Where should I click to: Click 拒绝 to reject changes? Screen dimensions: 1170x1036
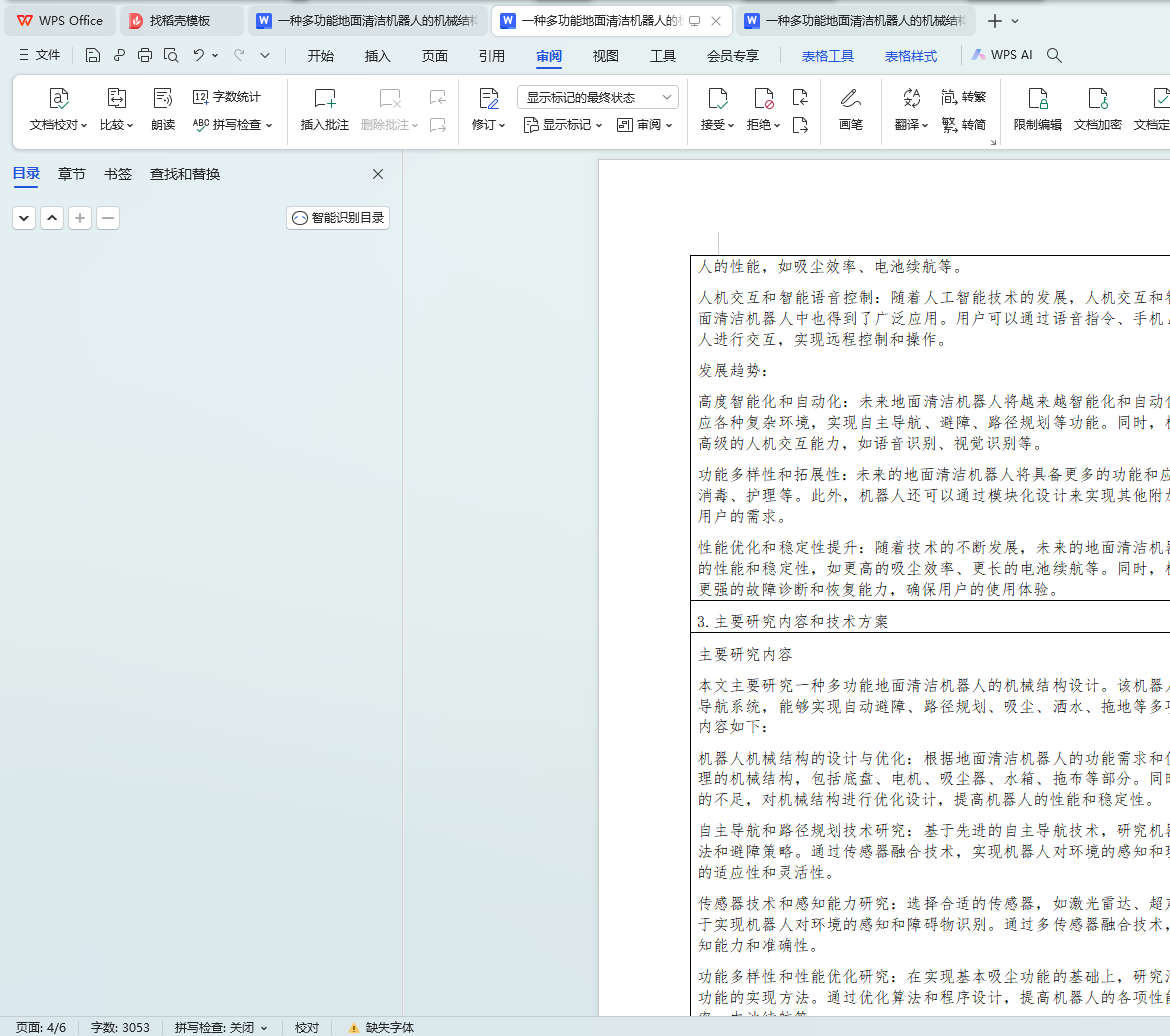tap(763, 109)
